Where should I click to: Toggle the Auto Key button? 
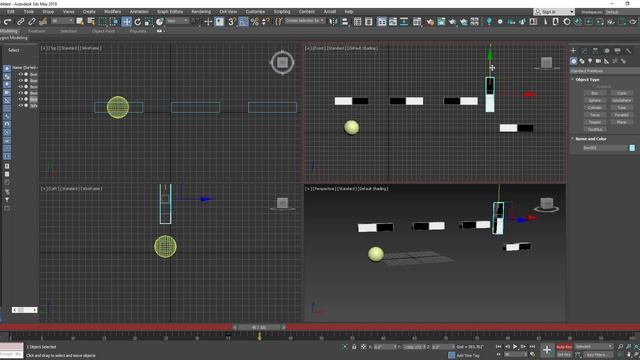564,347
